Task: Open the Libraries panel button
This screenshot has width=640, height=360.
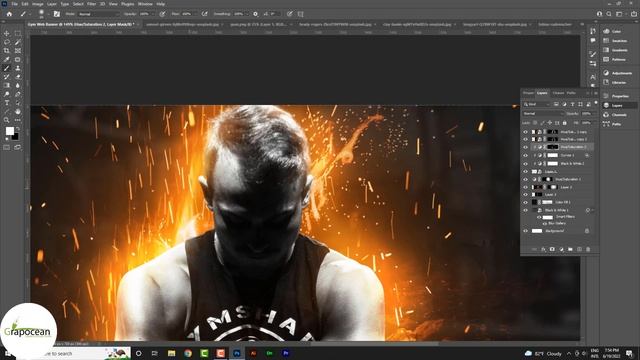Action: tap(619, 82)
